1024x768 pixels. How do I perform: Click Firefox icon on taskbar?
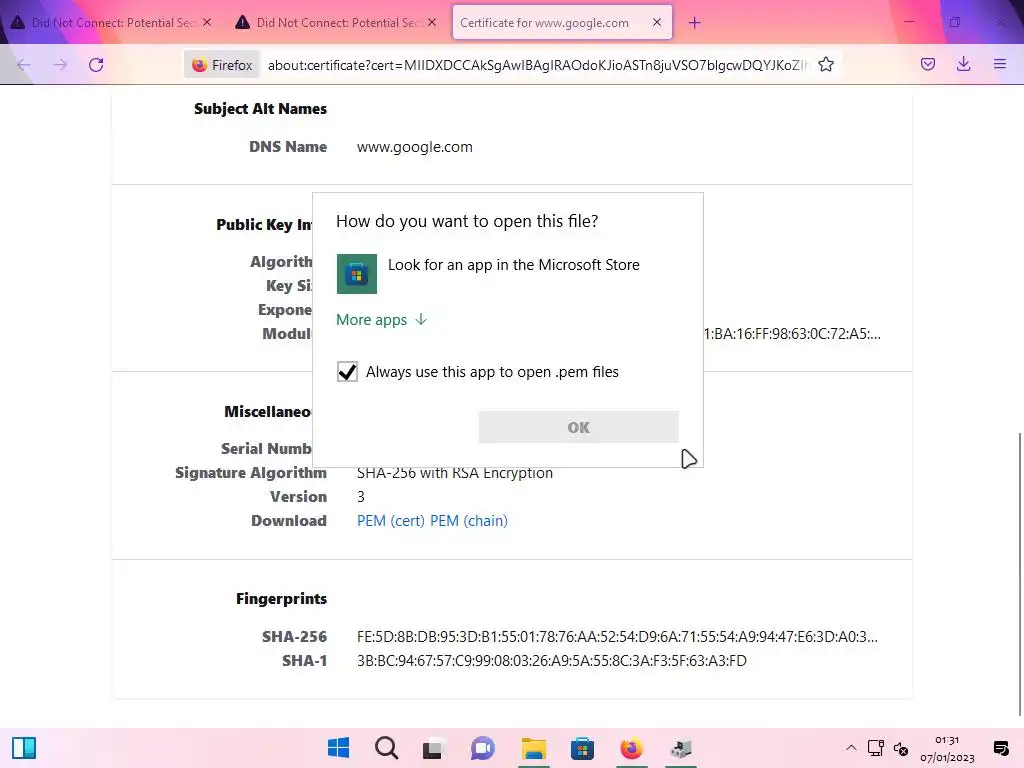tap(631, 748)
